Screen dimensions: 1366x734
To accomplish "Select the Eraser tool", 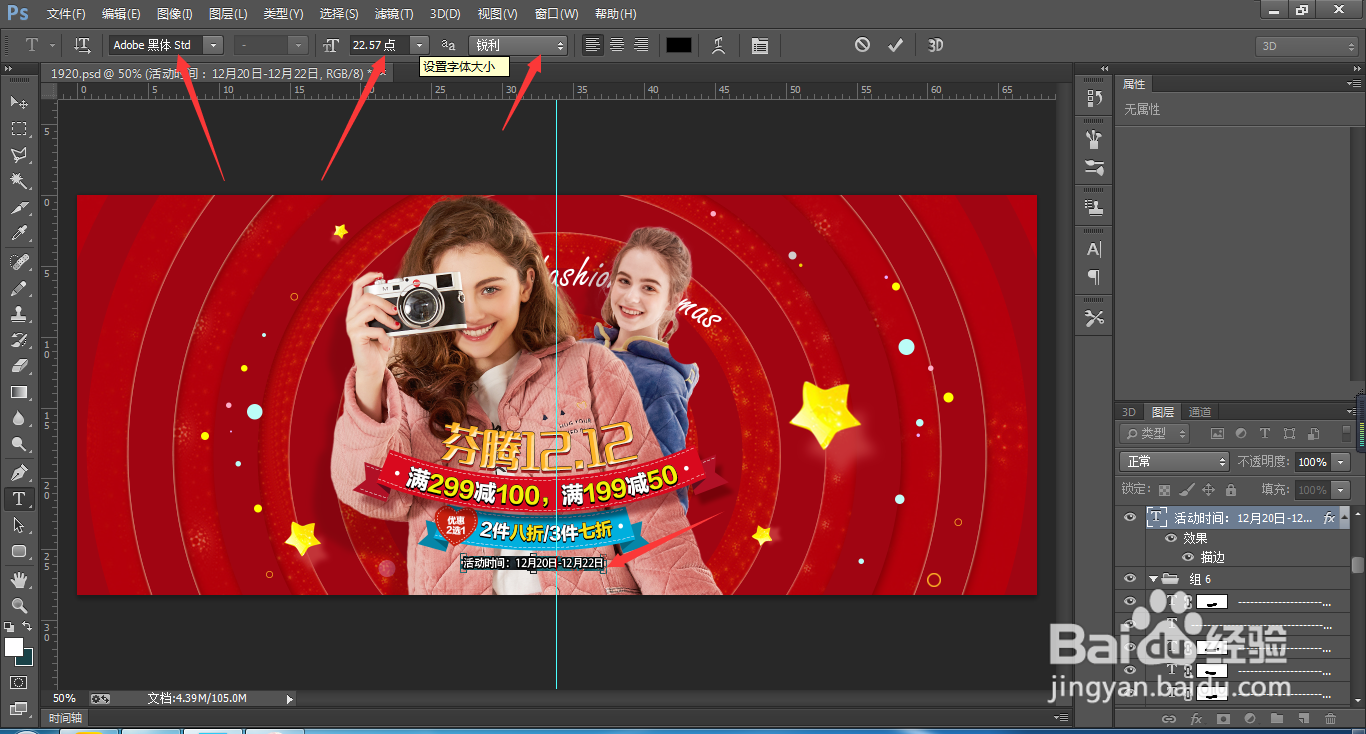I will [18, 366].
